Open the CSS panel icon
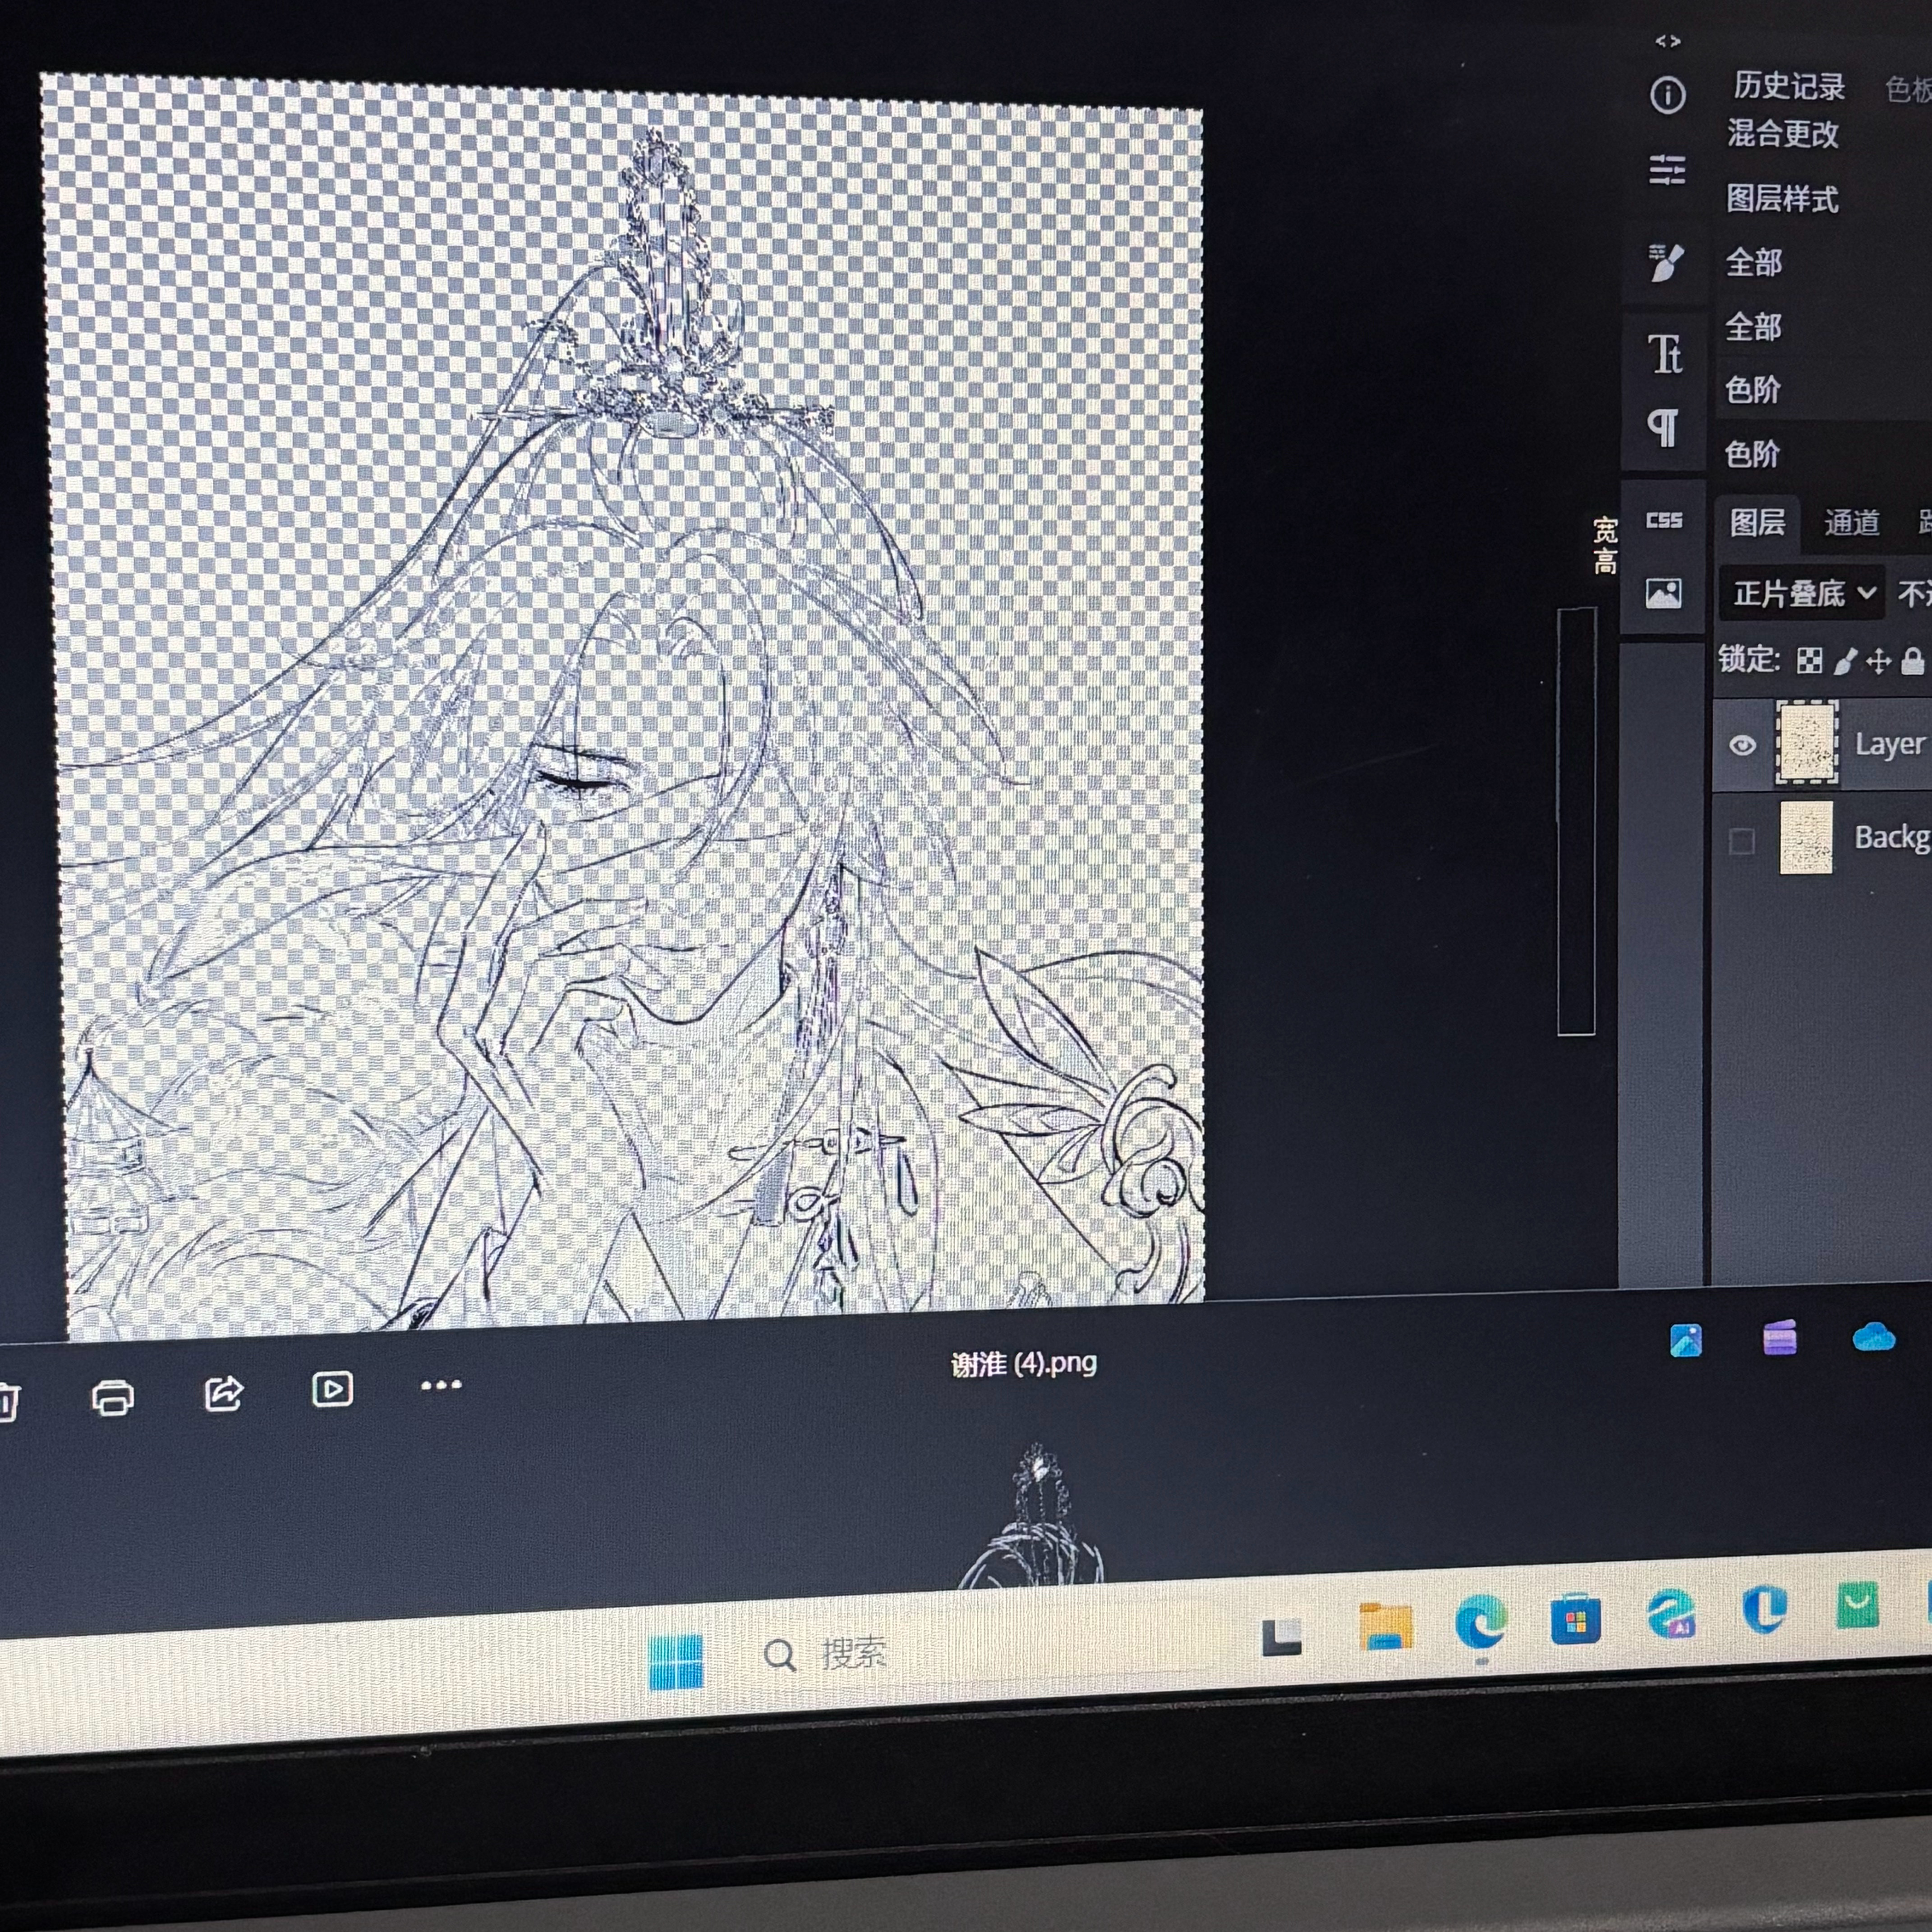This screenshot has height=1932, width=1932. click(x=1664, y=520)
